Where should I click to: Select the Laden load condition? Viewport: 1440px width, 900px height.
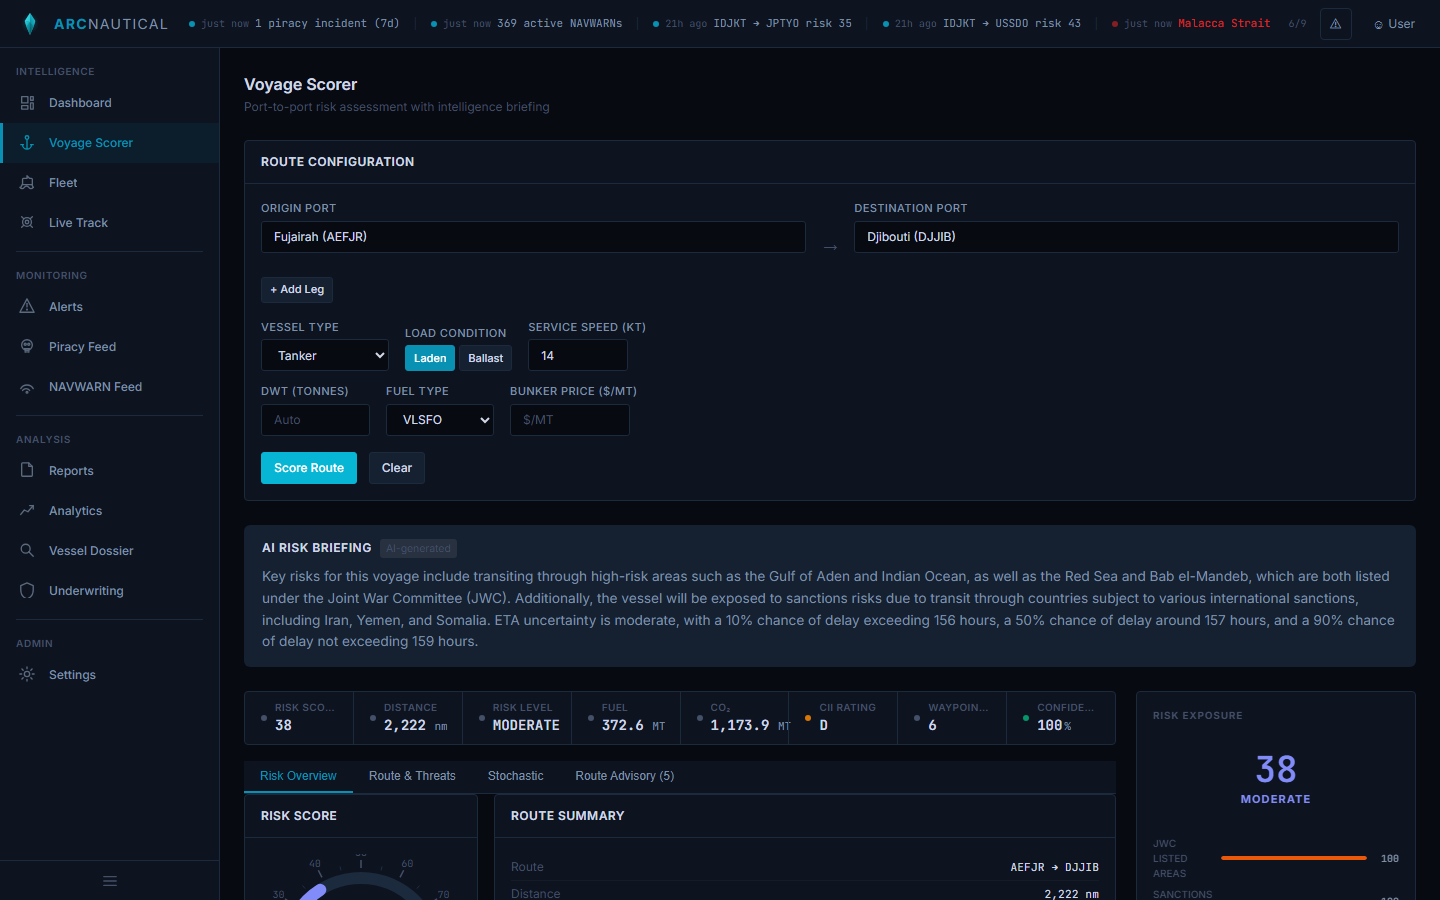pyautogui.click(x=430, y=358)
